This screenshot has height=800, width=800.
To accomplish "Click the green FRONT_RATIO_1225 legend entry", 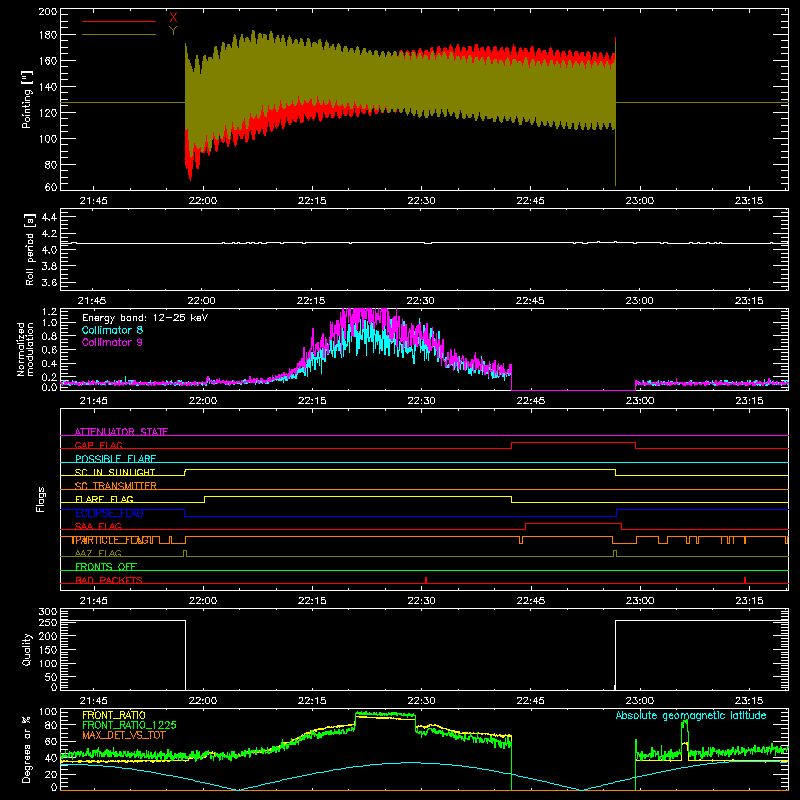I will [x=129, y=725].
